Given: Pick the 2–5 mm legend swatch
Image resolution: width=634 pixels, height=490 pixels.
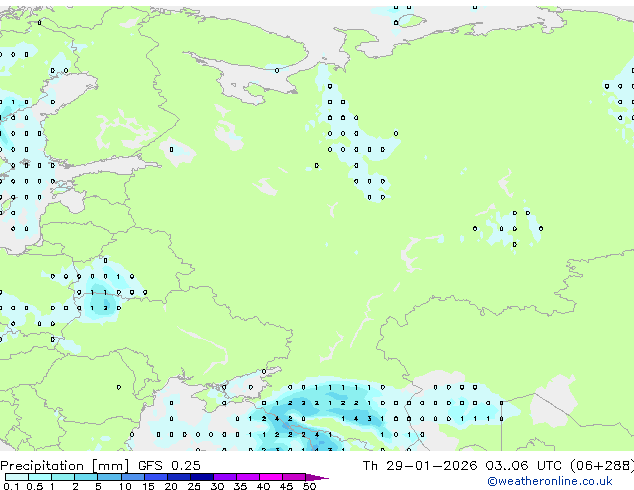Looking at the screenshot, I should click(x=86, y=477).
